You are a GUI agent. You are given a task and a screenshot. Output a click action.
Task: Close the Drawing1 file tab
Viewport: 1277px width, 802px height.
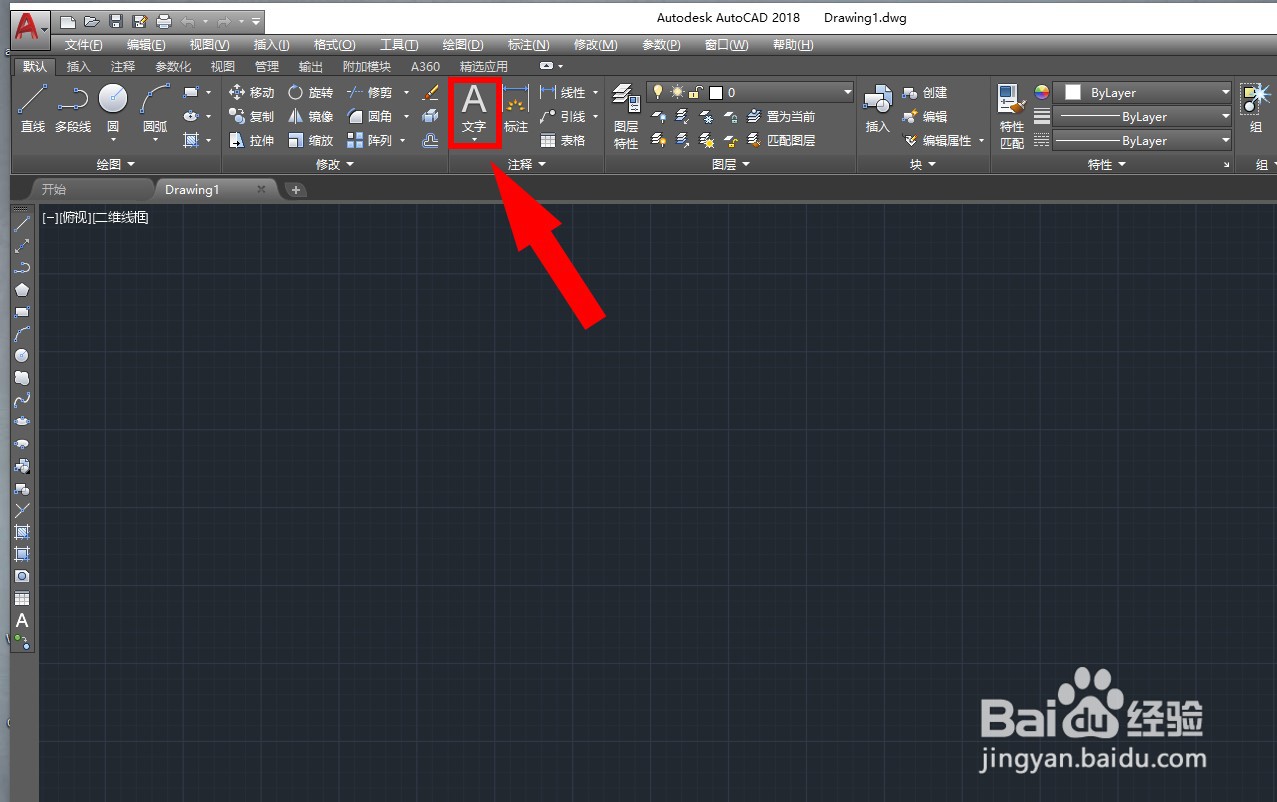pos(261,189)
